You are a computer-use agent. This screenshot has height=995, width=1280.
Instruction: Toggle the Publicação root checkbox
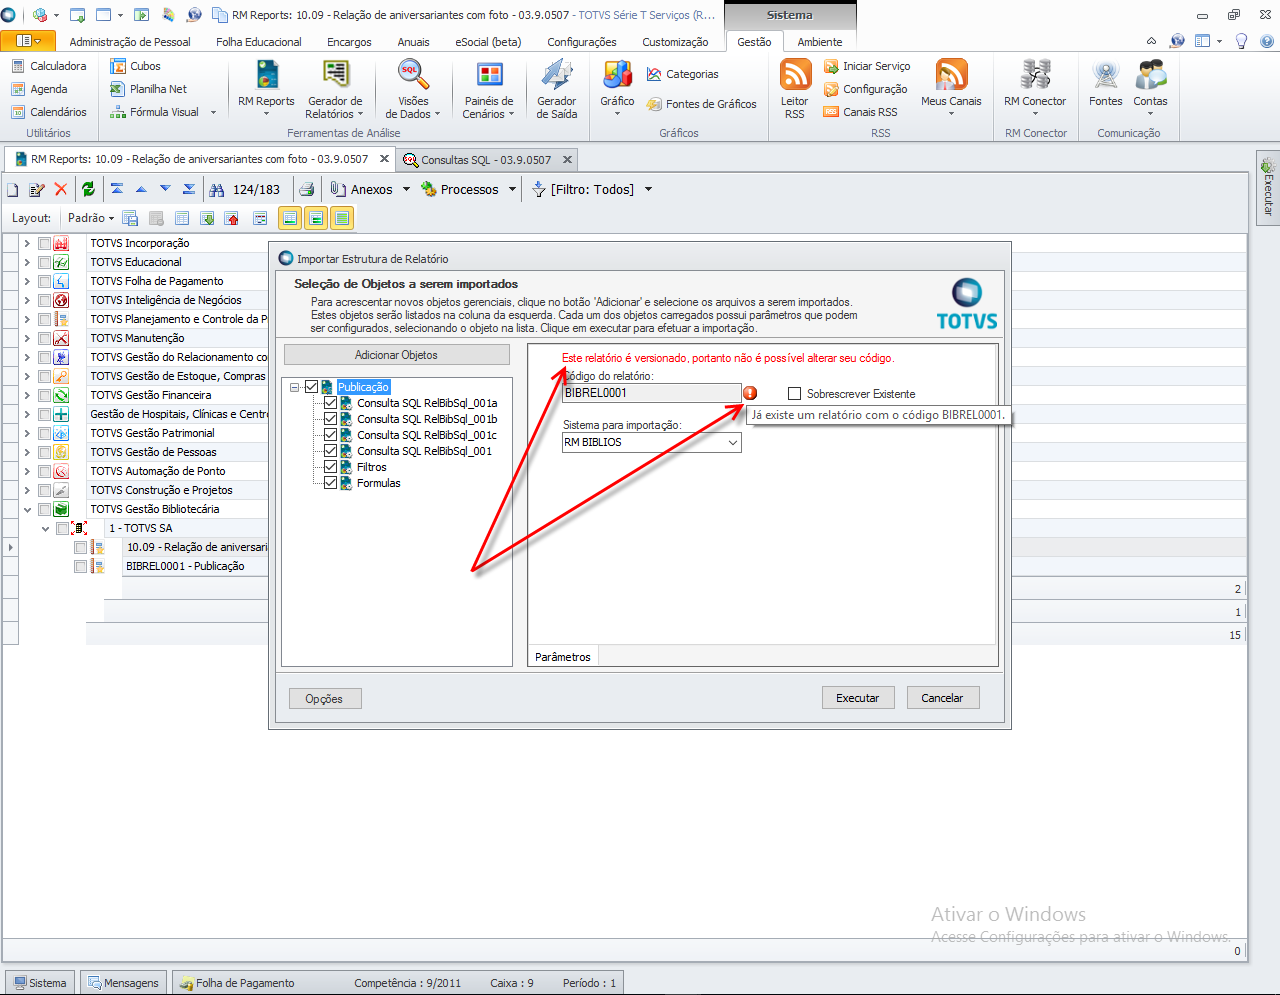tap(311, 387)
